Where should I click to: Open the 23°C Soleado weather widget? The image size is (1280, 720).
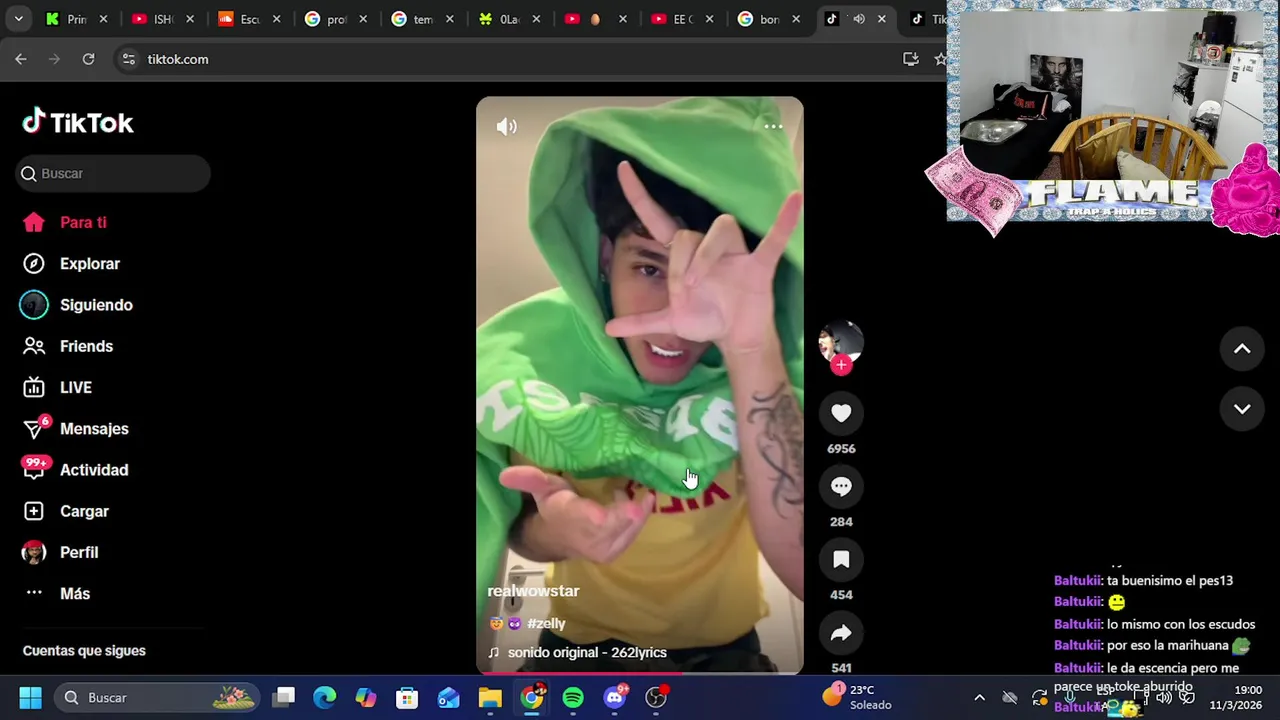[x=857, y=697]
